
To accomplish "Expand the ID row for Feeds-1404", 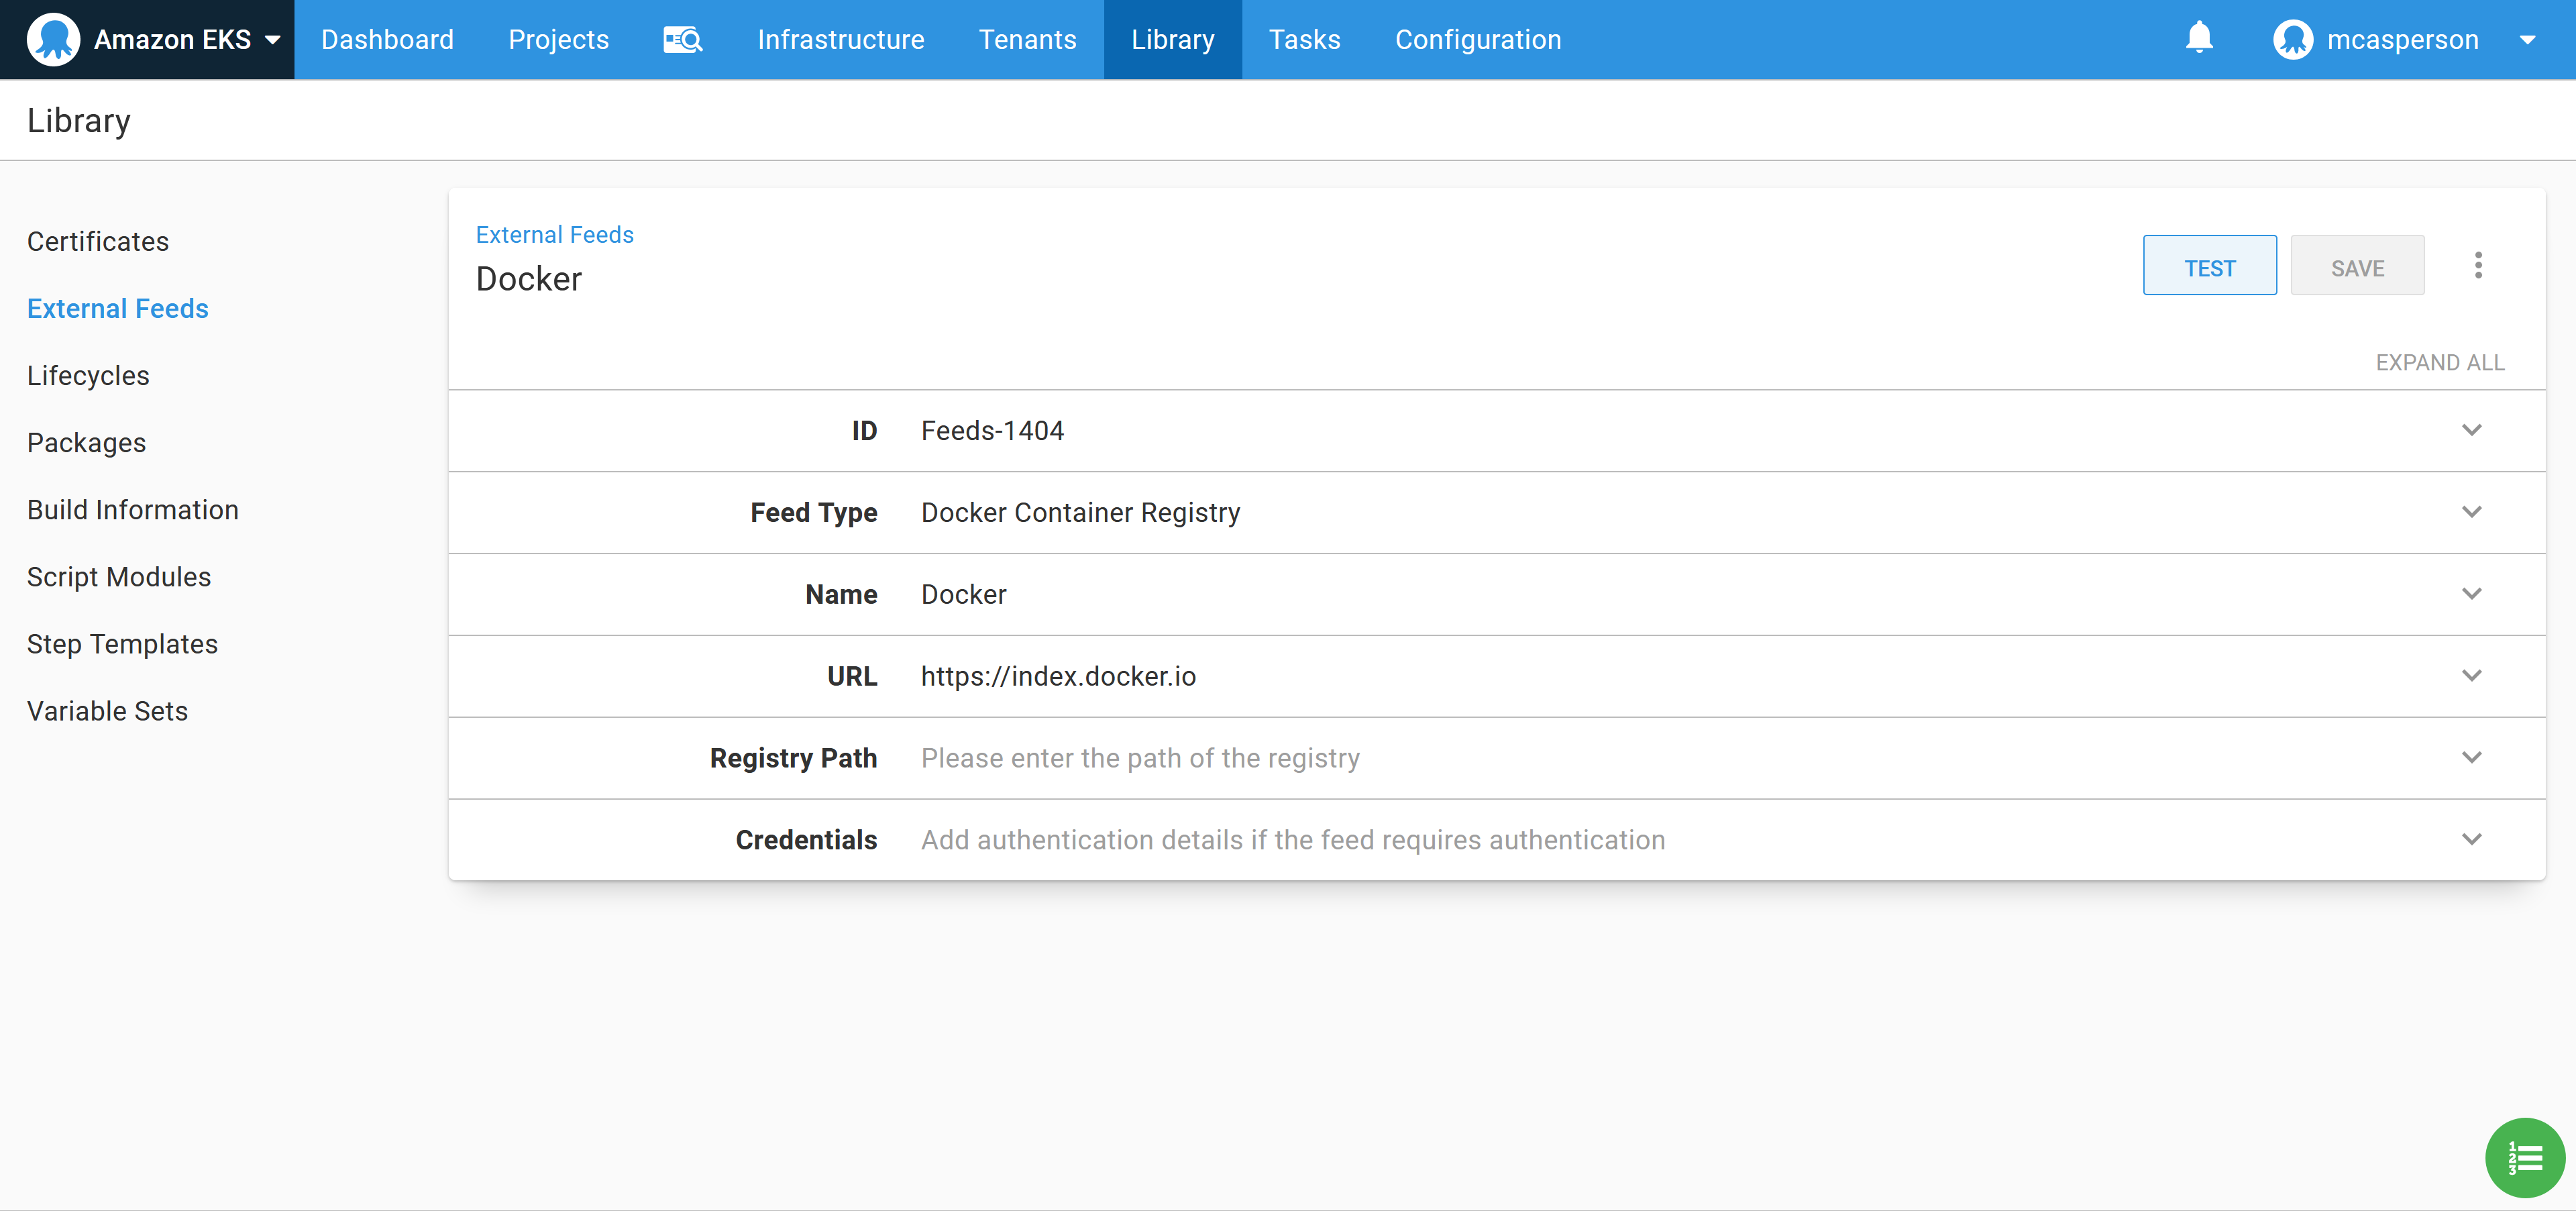I will click(x=2472, y=430).
